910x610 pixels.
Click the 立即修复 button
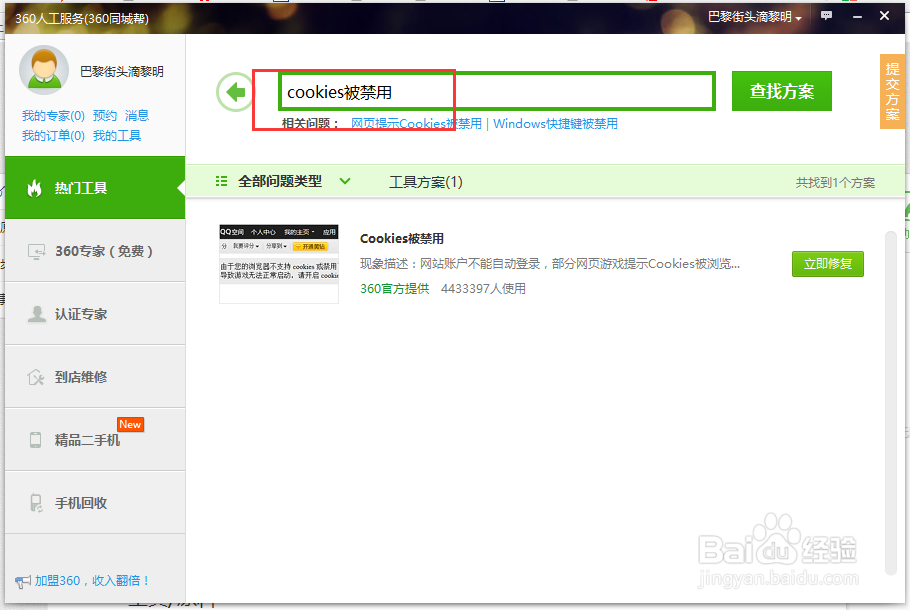[828, 264]
